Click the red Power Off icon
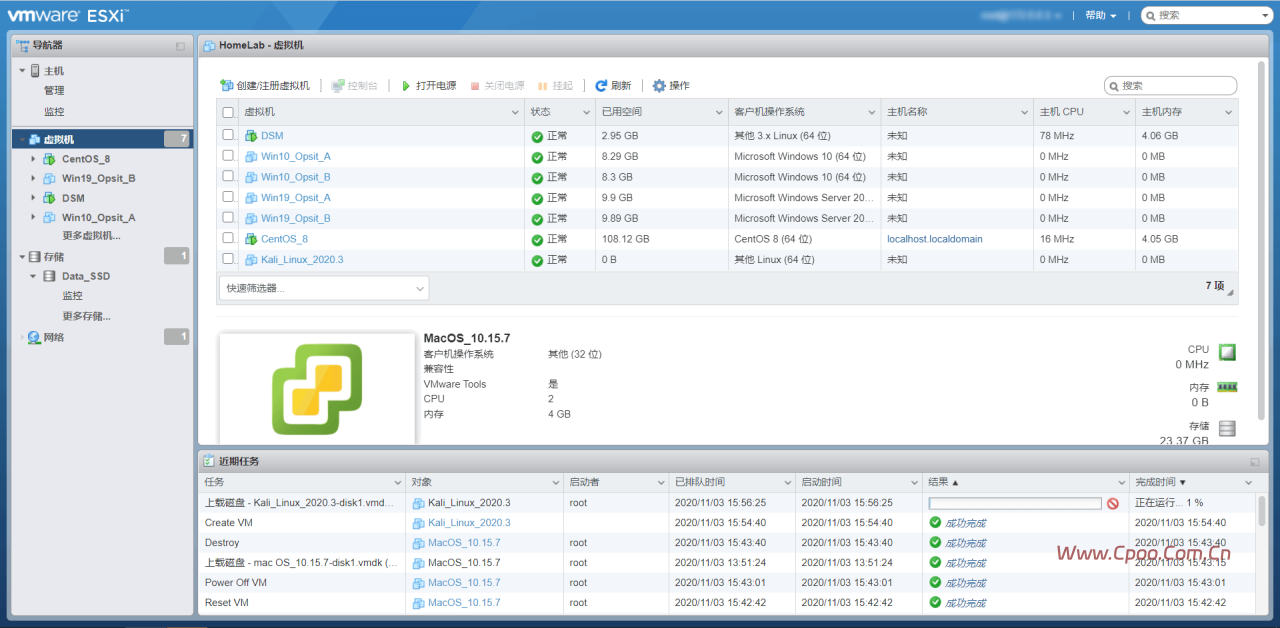Viewport: 1280px width, 628px height. pyautogui.click(x=475, y=86)
